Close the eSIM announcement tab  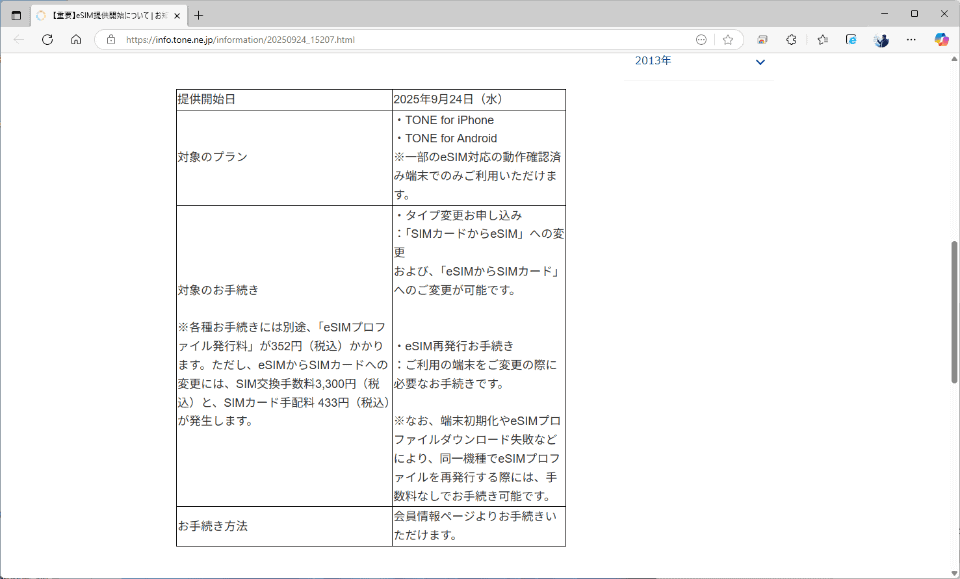pyautogui.click(x=177, y=16)
